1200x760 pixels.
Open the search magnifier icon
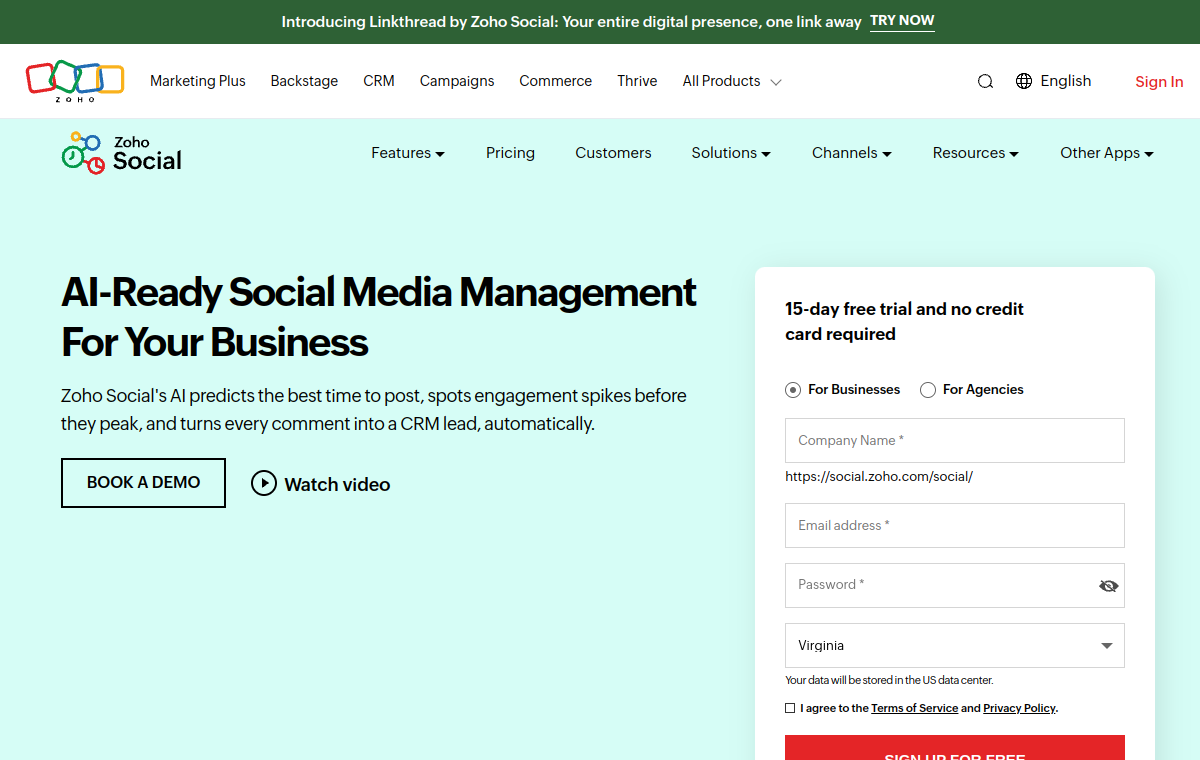985,81
